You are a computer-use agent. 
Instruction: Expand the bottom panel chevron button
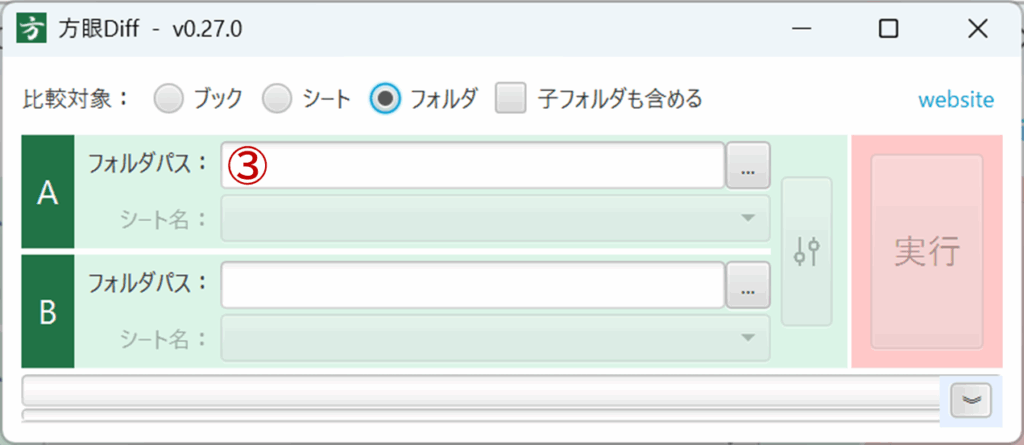click(x=971, y=400)
